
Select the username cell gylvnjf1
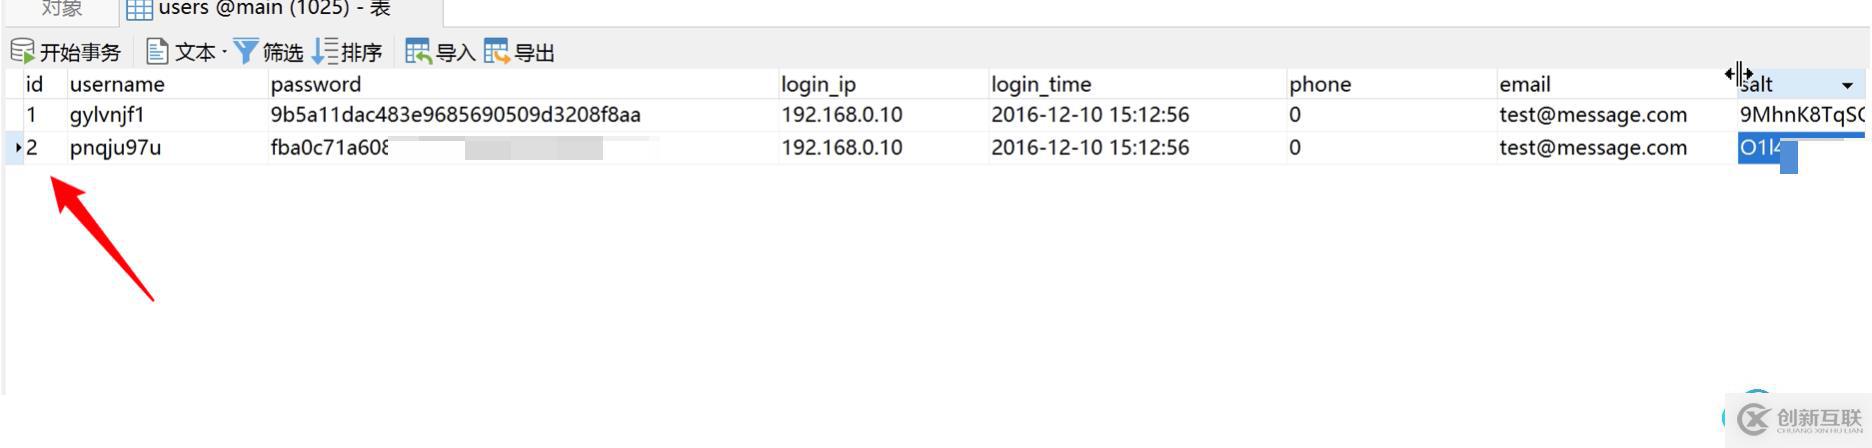107,115
